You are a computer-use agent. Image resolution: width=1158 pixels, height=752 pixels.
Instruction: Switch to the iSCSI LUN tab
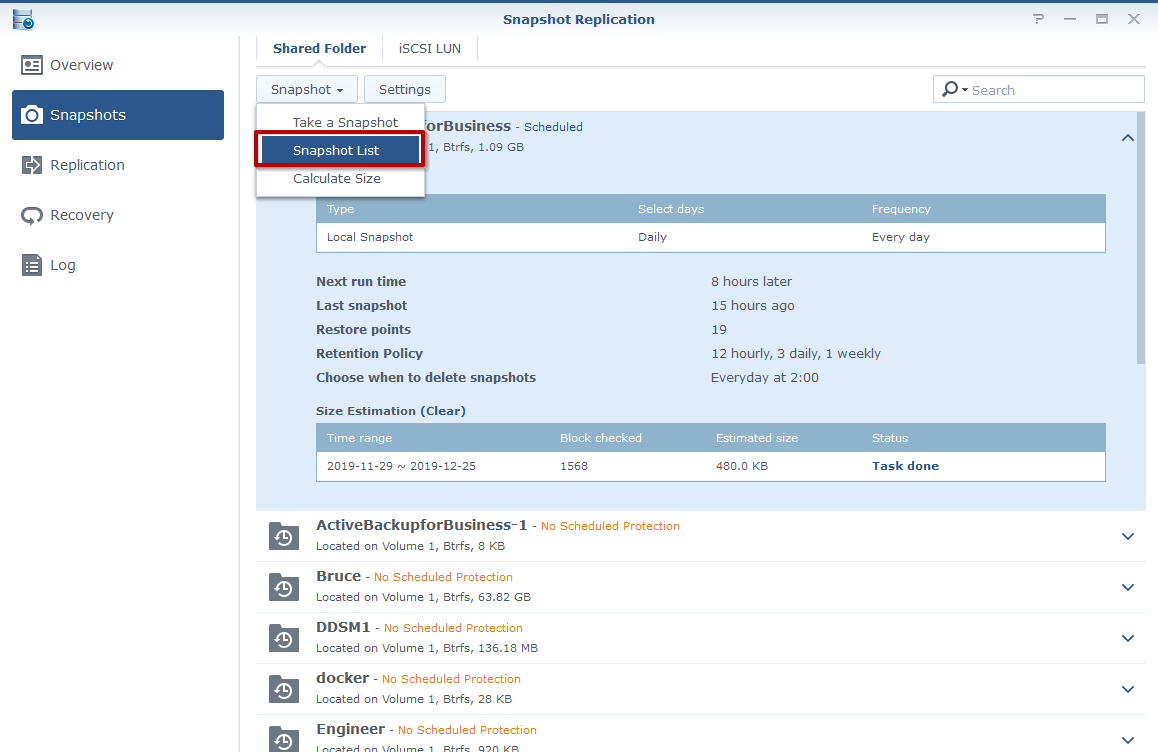point(429,48)
